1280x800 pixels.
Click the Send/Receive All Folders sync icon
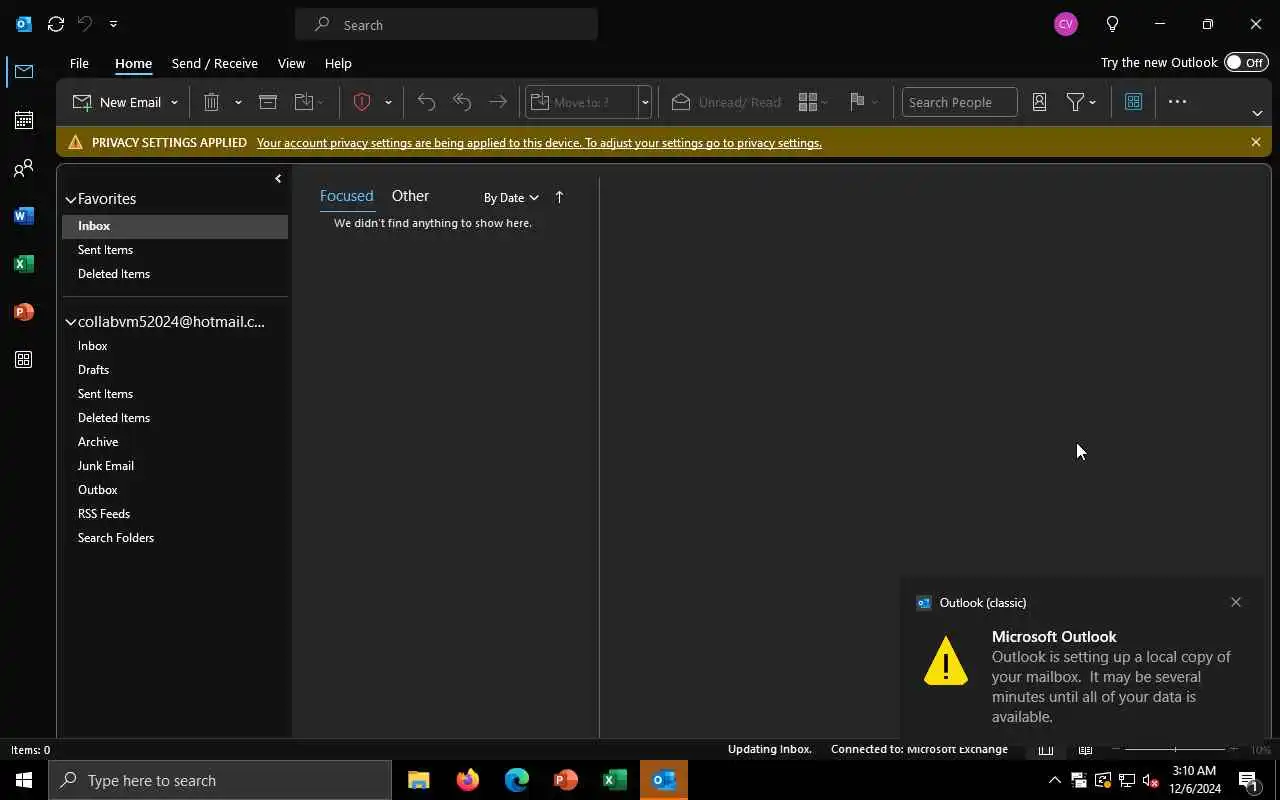pyautogui.click(x=56, y=24)
